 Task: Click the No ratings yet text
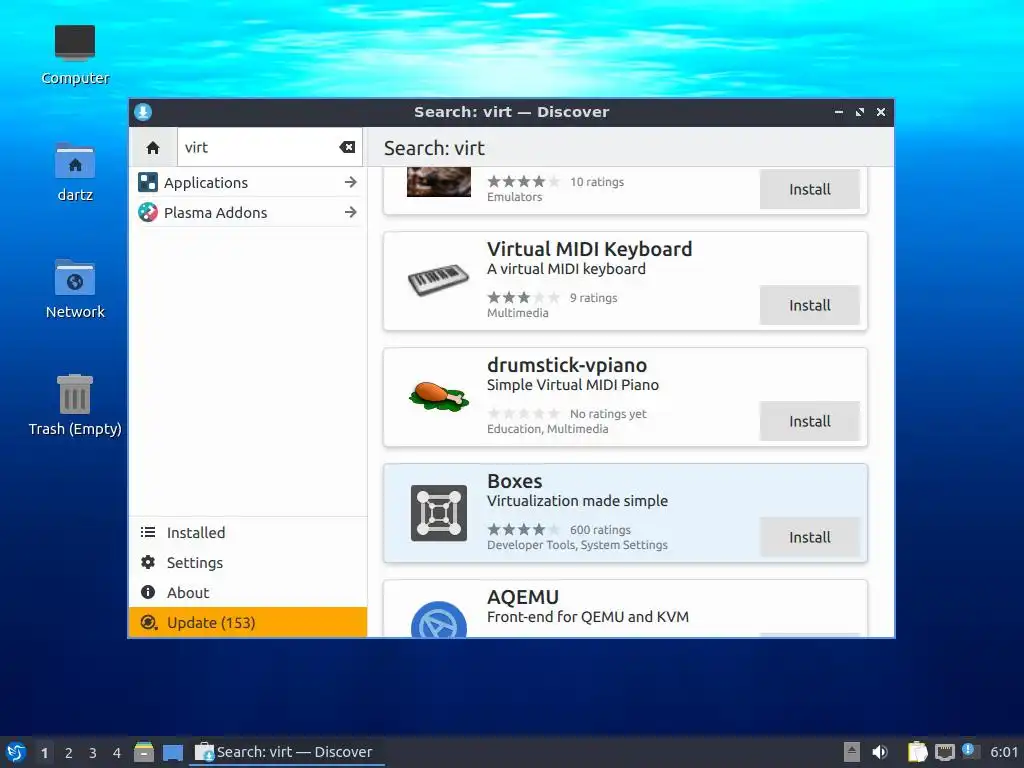pyautogui.click(x=608, y=413)
